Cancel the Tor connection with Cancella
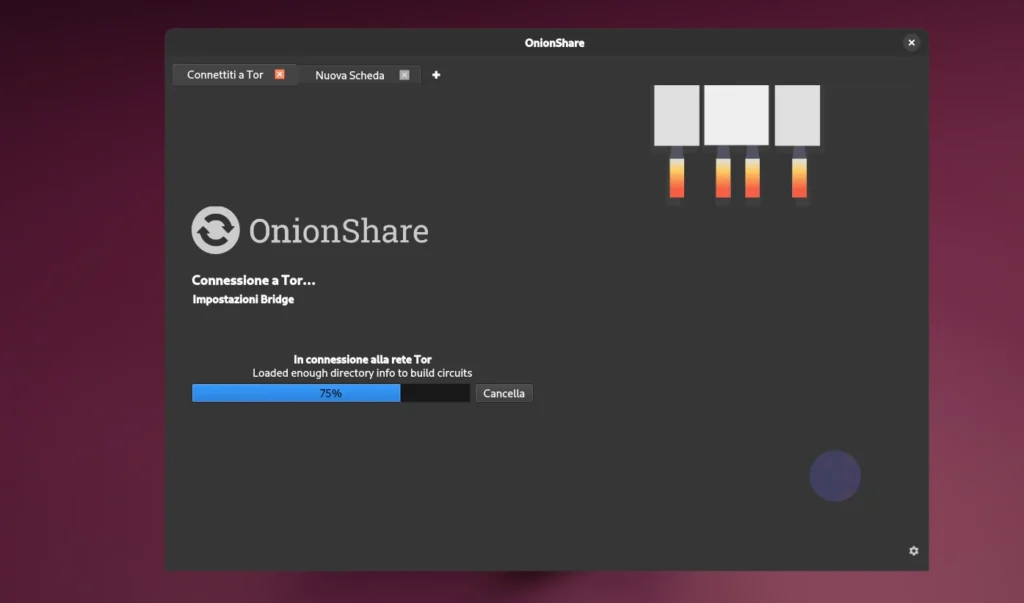This screenshot has height=603, width=1024. pyautogui.click(x=504, y=392)
